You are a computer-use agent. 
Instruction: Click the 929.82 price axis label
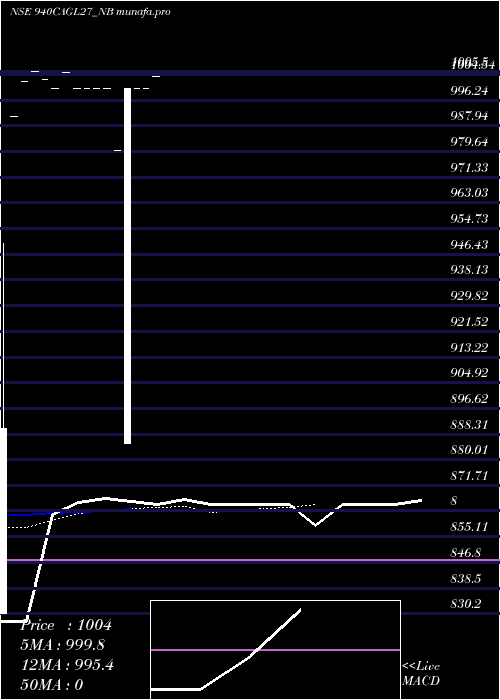click(469, 296)
